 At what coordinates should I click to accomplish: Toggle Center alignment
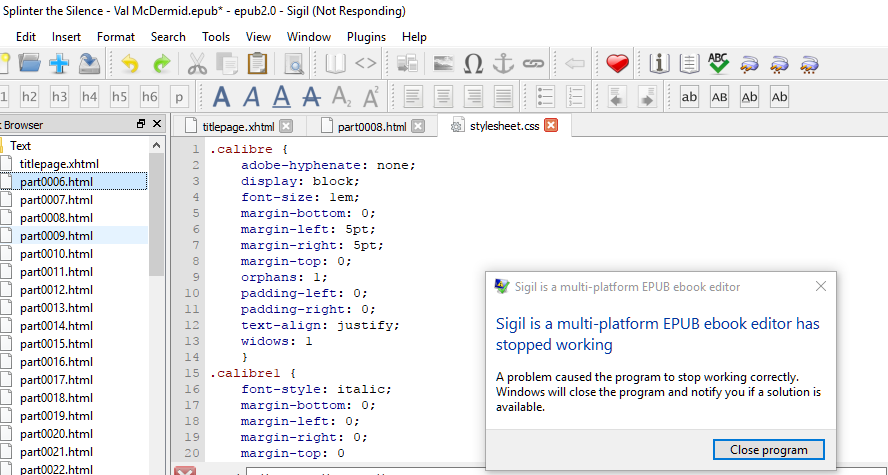[x=443, y=97]
